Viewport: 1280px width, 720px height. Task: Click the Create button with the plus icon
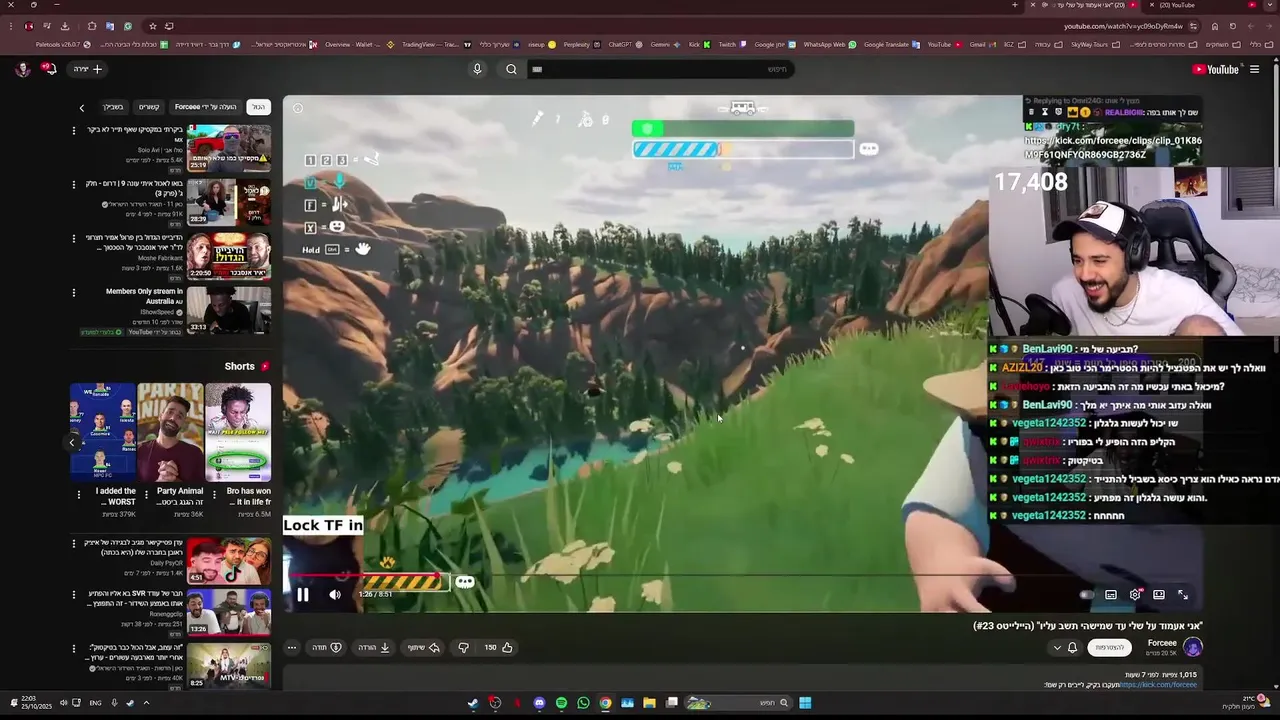(x=88, y=69)
